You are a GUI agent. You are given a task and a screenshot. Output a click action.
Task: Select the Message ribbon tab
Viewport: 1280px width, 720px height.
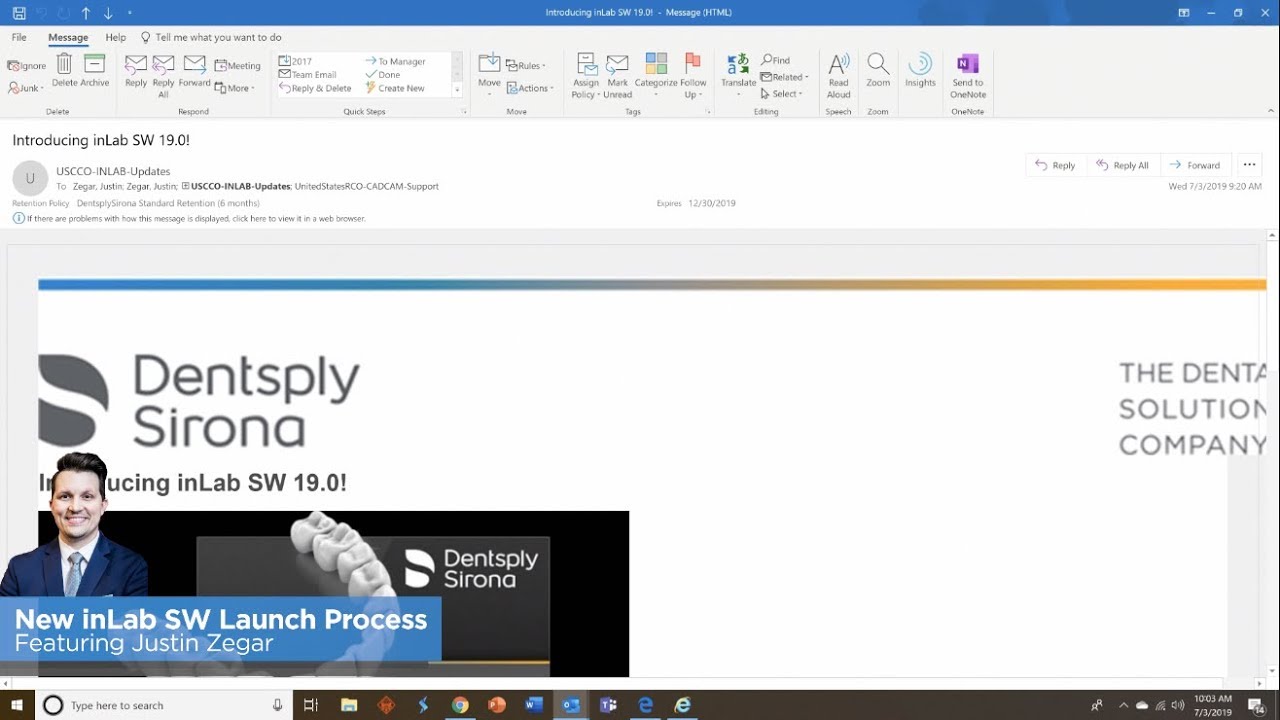pos(68,37)
